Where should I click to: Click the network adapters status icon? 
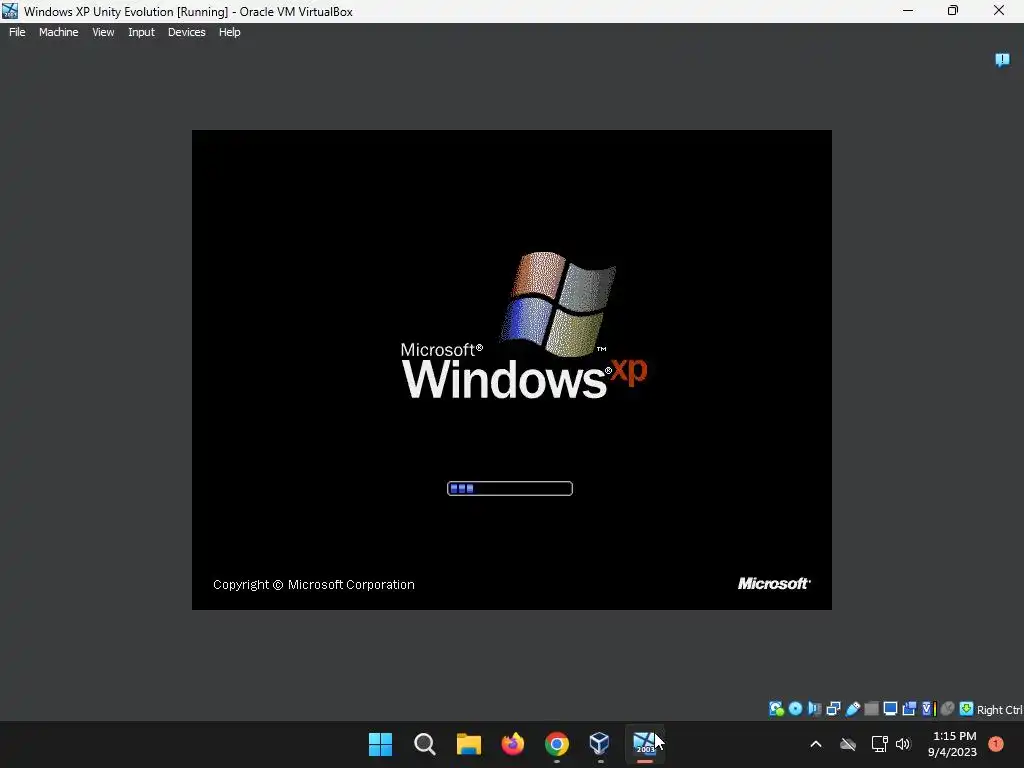(x=833, y=709)
